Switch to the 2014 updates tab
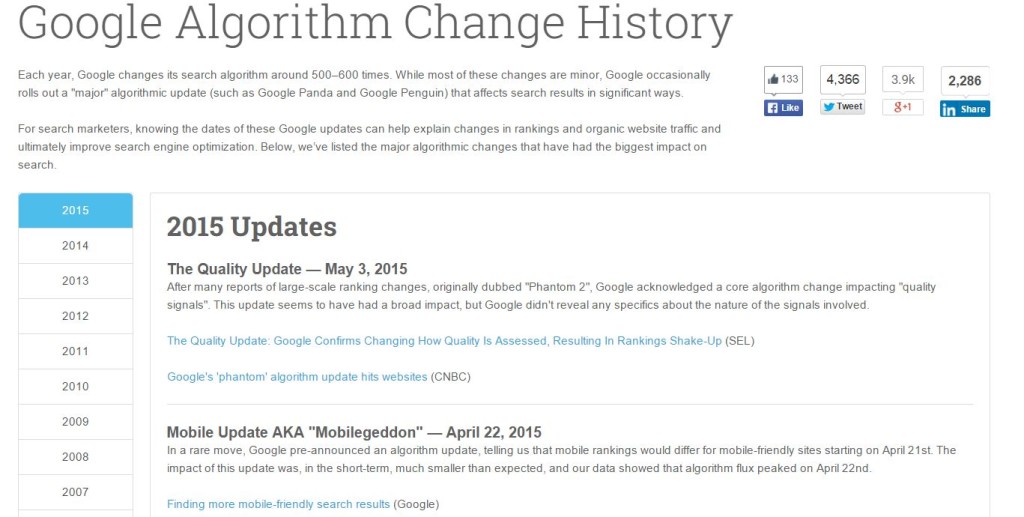Image resolution: width=1024 pixels, height=517 pixels. [x=75, y=245]
